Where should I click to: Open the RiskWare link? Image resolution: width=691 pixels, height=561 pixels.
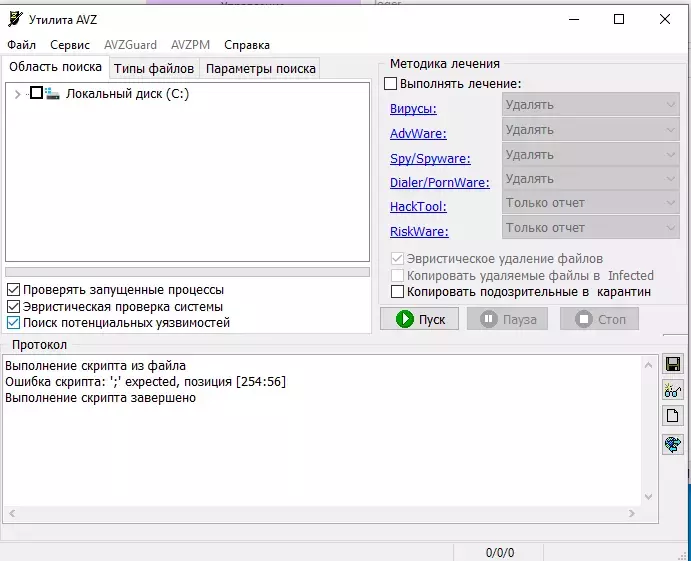tap(419, 231)
